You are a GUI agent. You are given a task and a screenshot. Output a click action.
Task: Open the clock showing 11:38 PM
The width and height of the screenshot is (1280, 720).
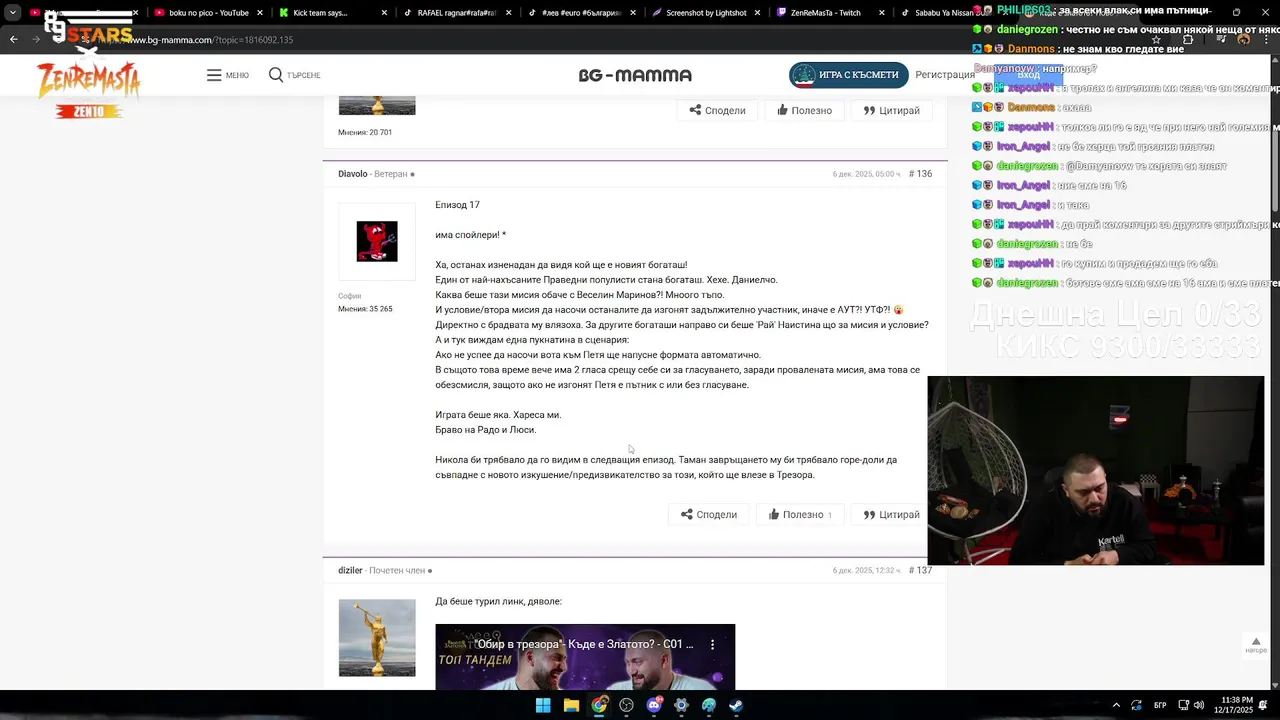1233,705
